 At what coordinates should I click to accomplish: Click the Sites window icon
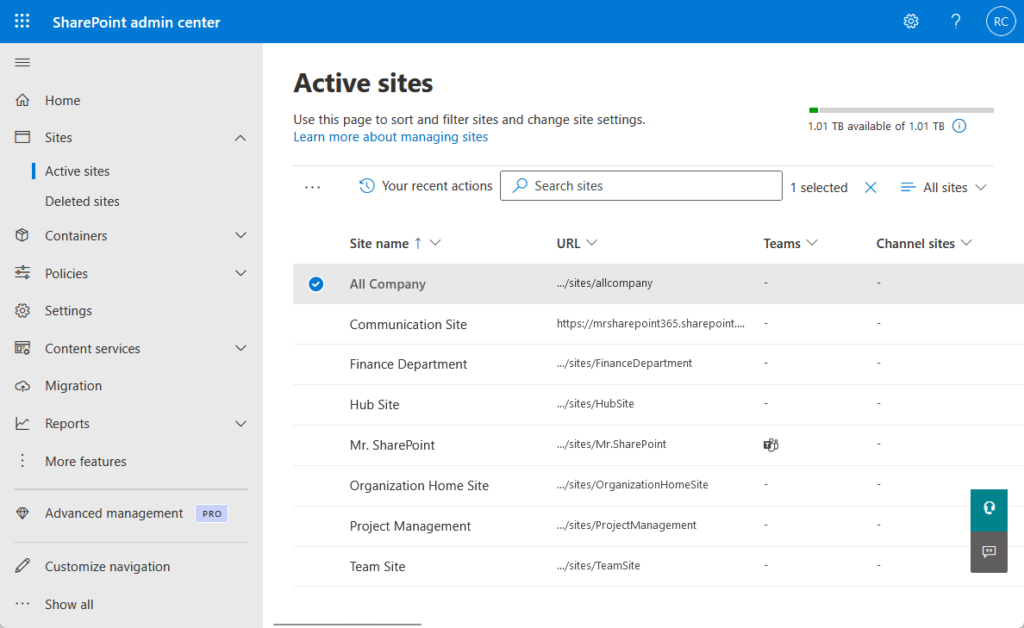[22, 137]
